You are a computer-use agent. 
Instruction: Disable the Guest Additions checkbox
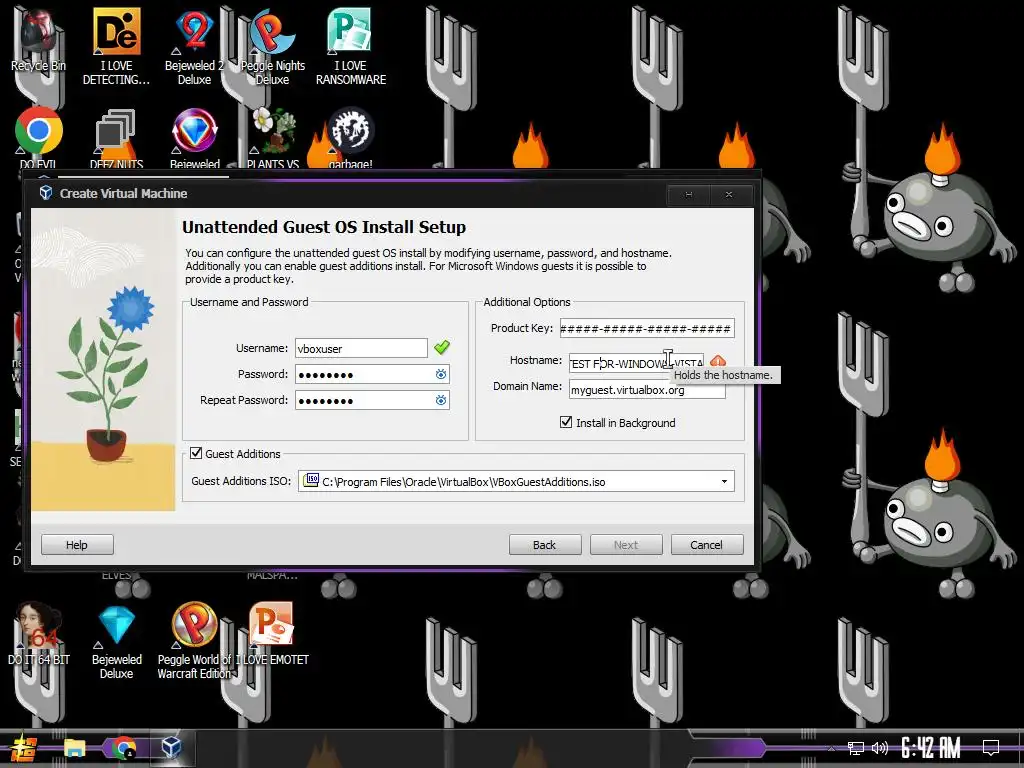pyautogui.click(x=196, y=453)
